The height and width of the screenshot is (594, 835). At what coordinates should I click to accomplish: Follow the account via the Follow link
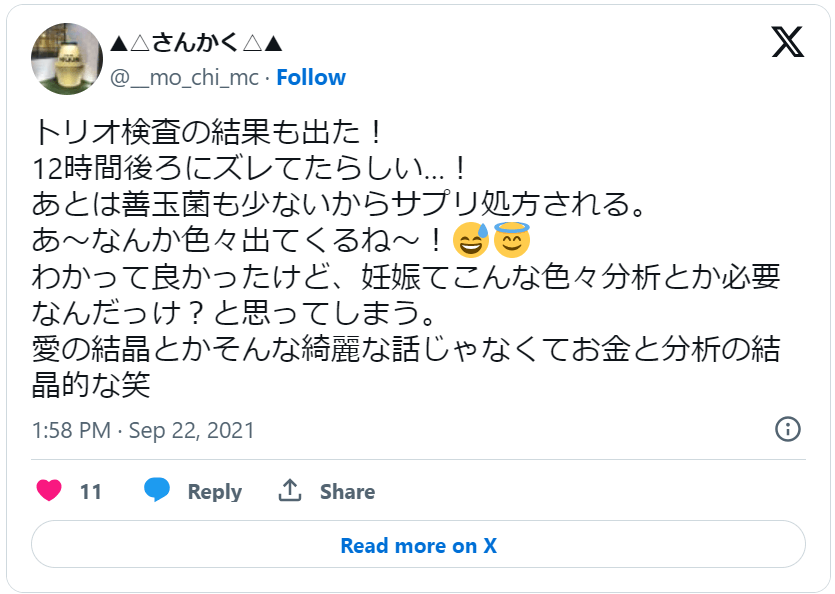pos(311,77)
